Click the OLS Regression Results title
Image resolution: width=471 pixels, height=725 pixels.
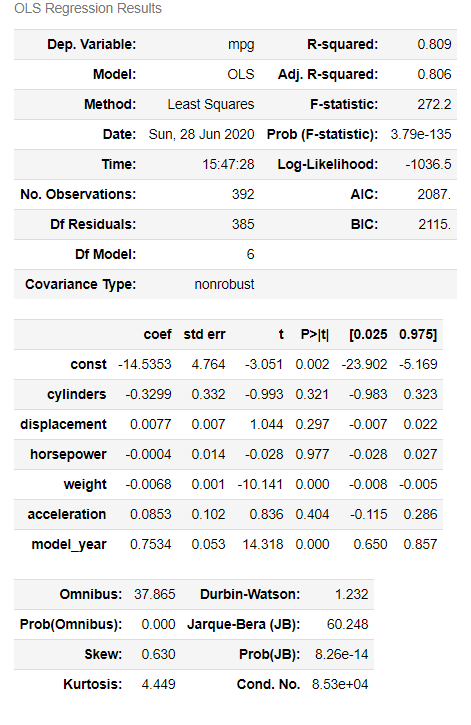[88, 8]
